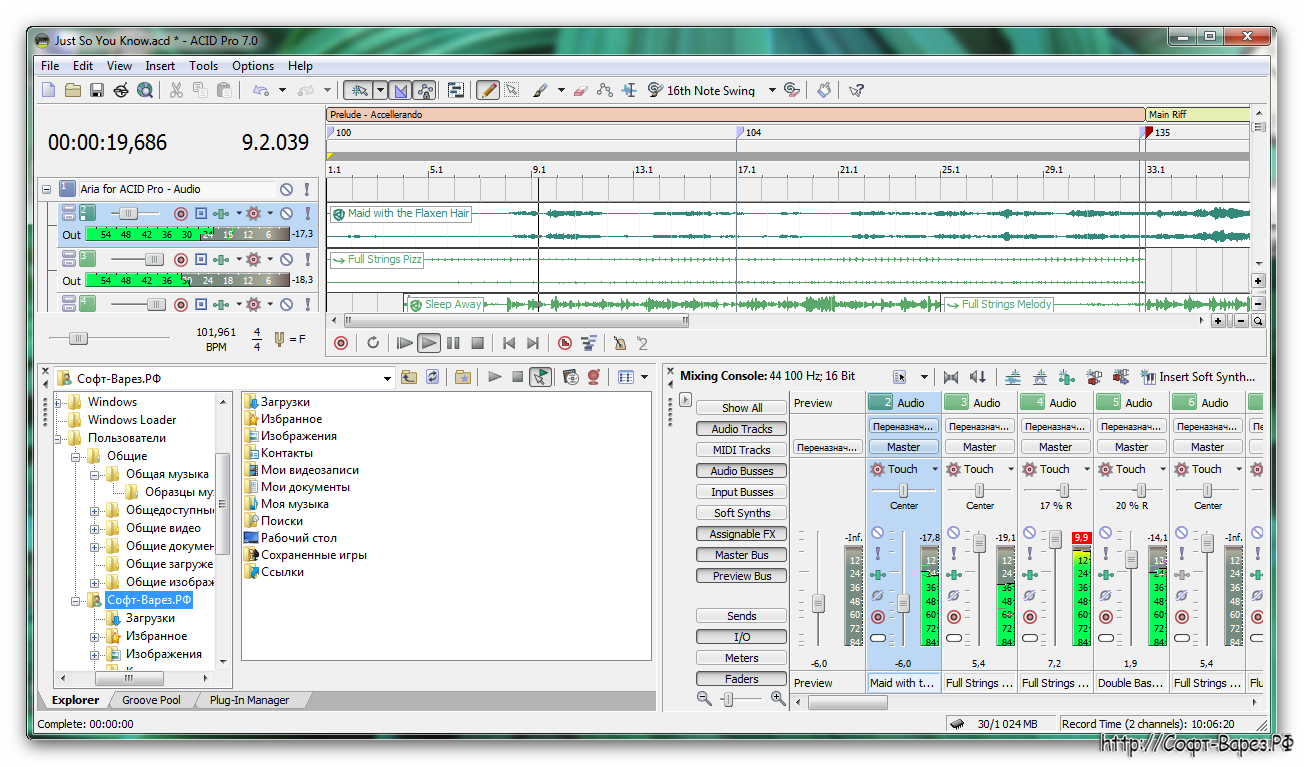Viewport: 1304px width, 767px height.
Task: Toggle the metronome in transport bar
Action: point(620,343)
